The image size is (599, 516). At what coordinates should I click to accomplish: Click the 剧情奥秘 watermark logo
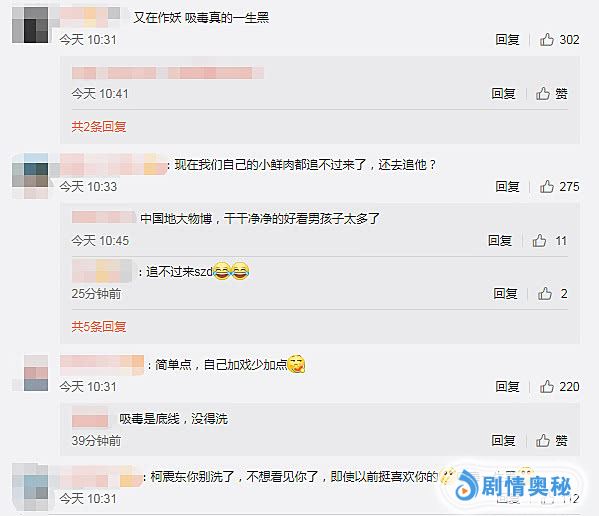(x=513, y=486)
